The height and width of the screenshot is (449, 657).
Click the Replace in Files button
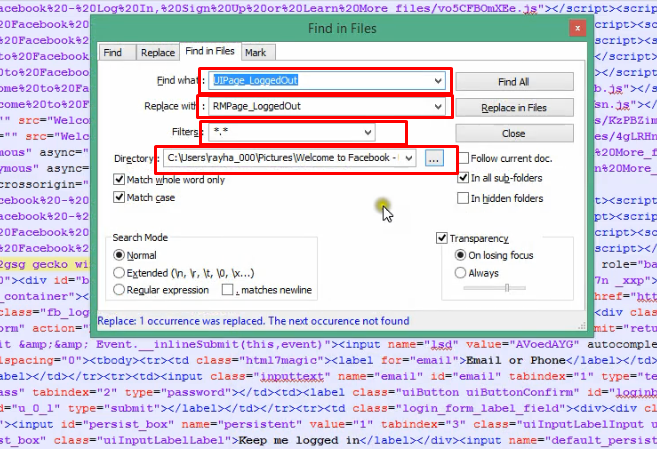click(x=514, y=108)
